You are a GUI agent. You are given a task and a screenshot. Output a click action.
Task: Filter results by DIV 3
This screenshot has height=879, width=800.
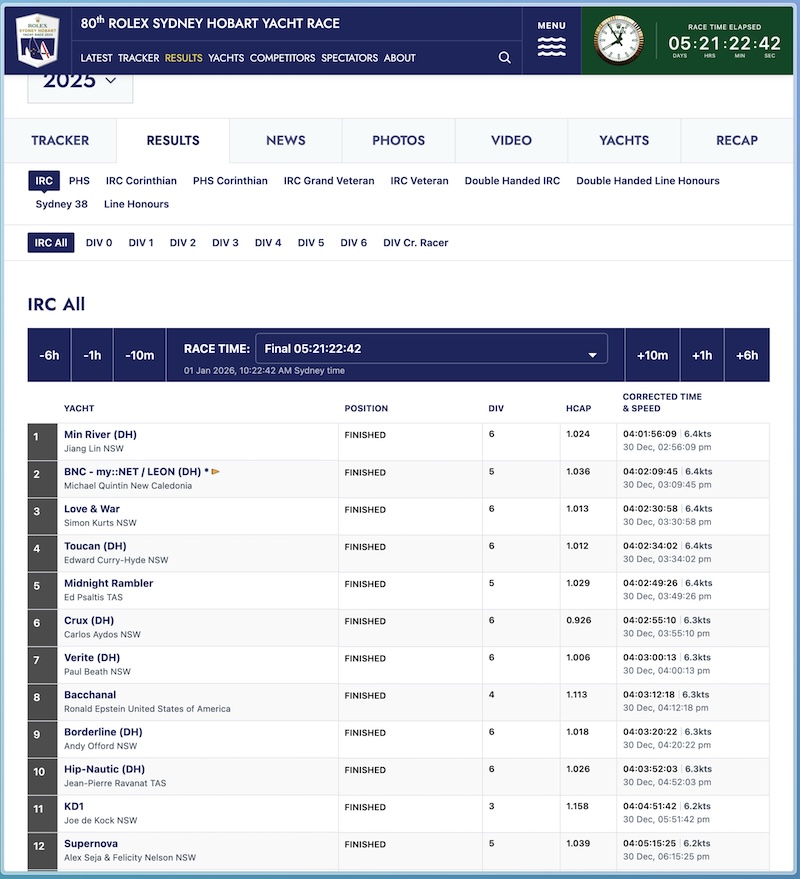point(224,242)
